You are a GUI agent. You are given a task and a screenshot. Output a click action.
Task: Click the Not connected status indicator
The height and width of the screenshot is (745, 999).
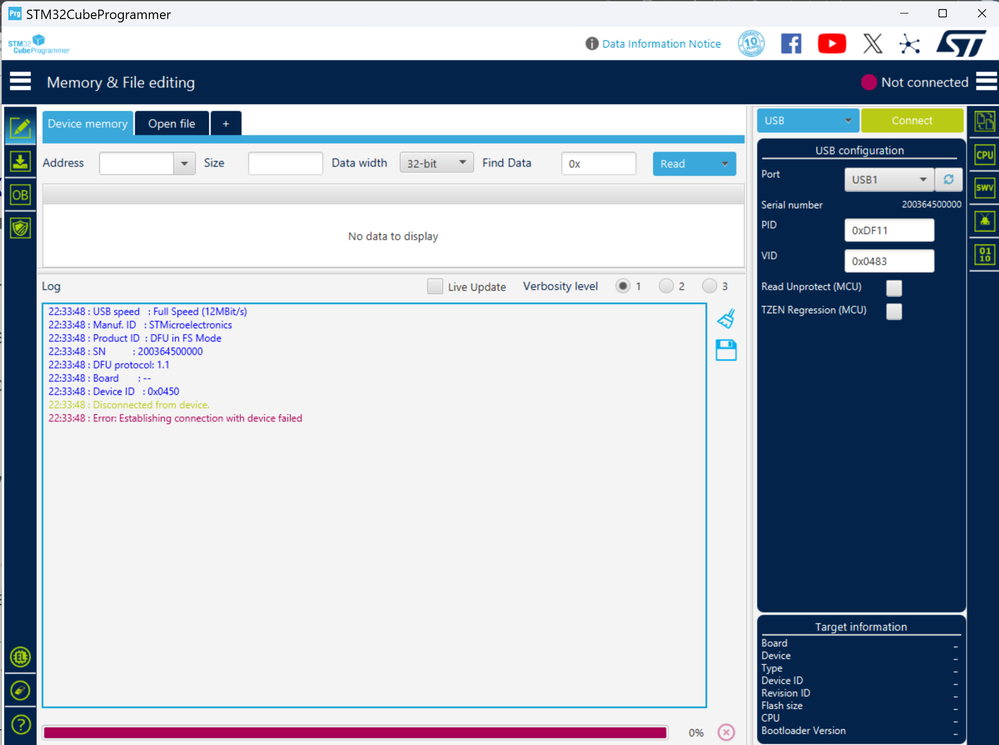pos(914,82)
